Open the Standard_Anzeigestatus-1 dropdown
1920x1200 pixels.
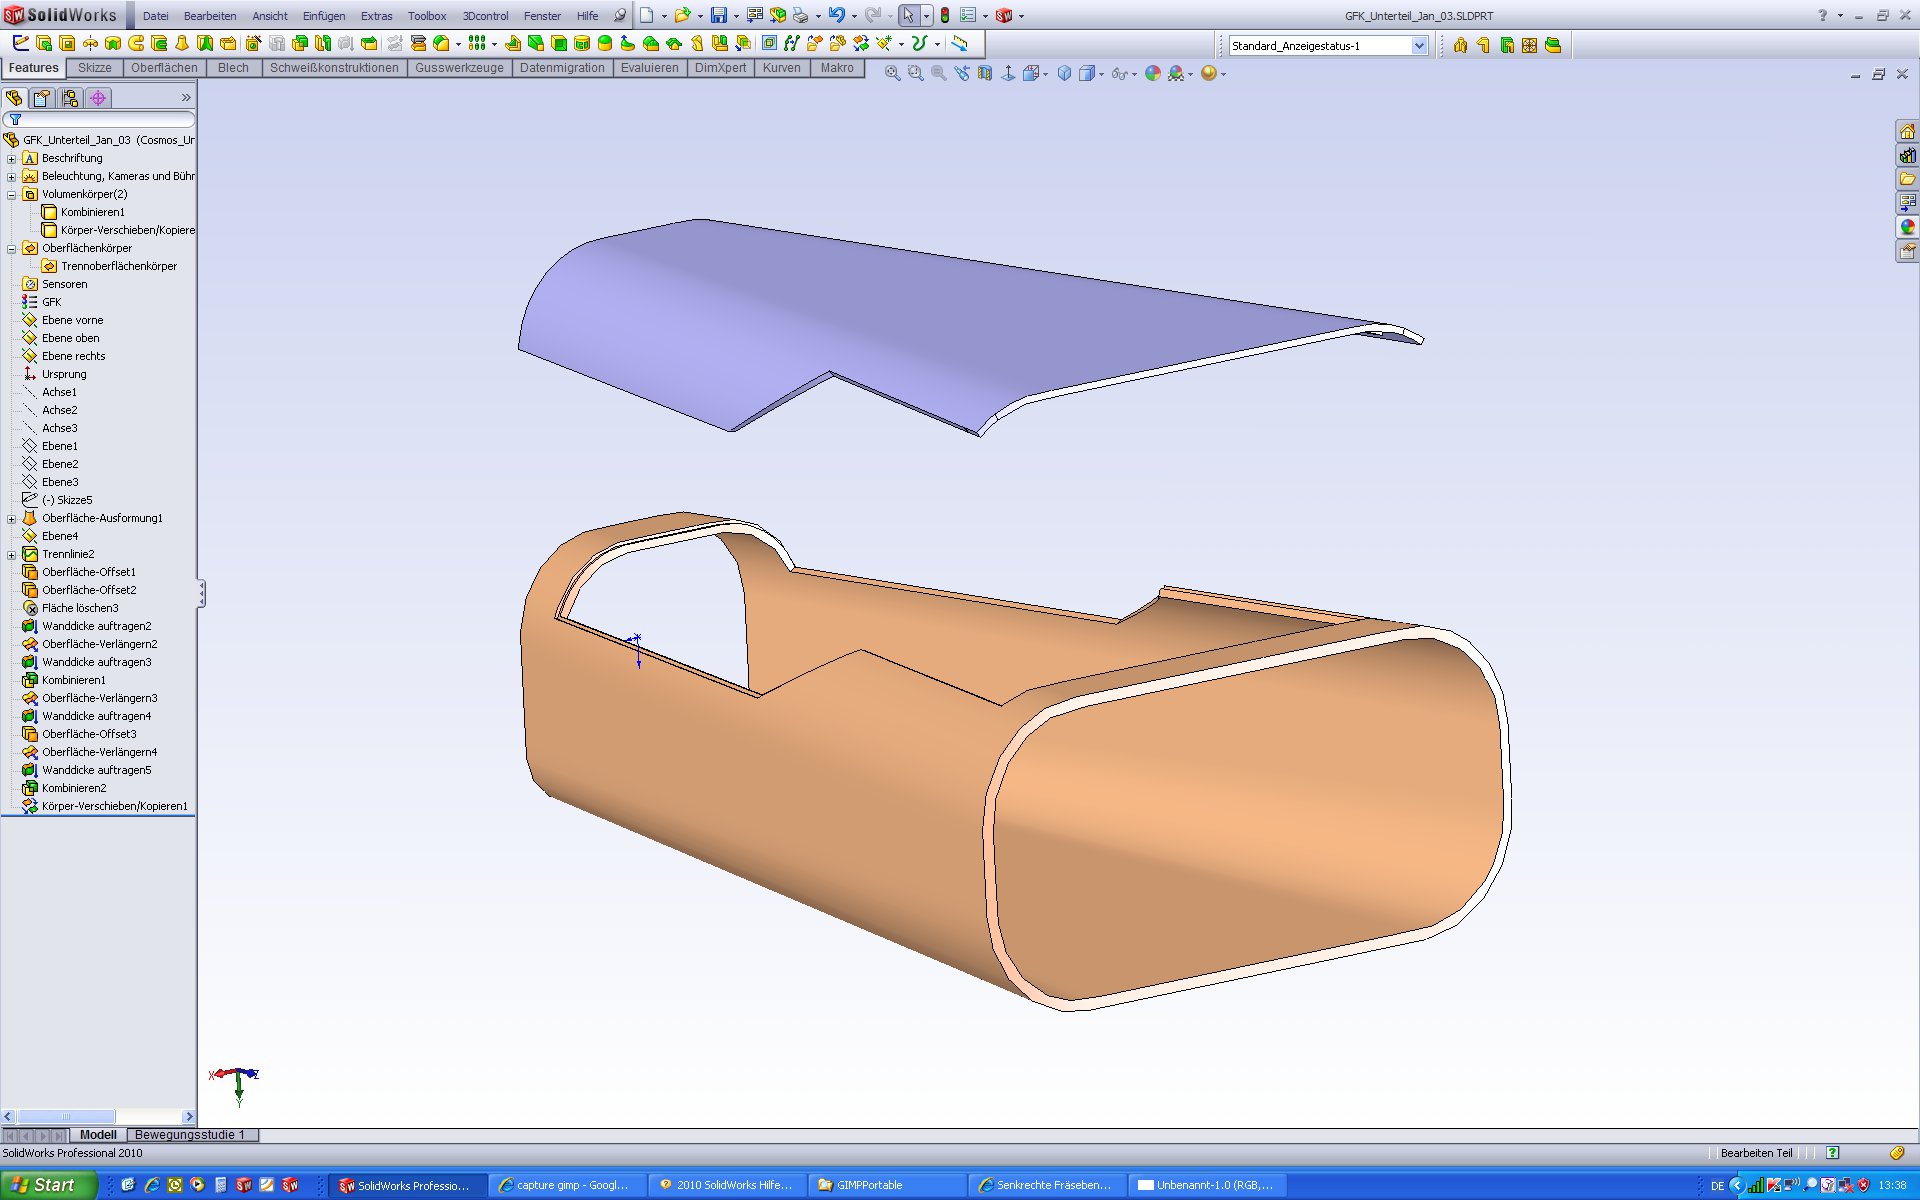click(1419, 45)
